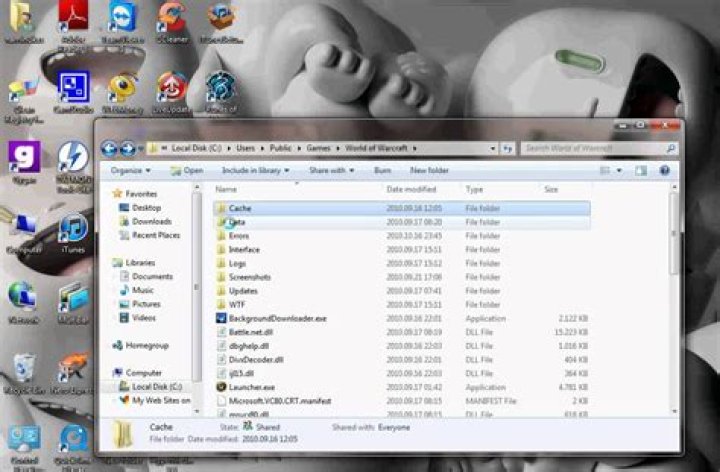Create a New folder via toolbar
This screenshot has height=472, width=720.
click(429, 171)
